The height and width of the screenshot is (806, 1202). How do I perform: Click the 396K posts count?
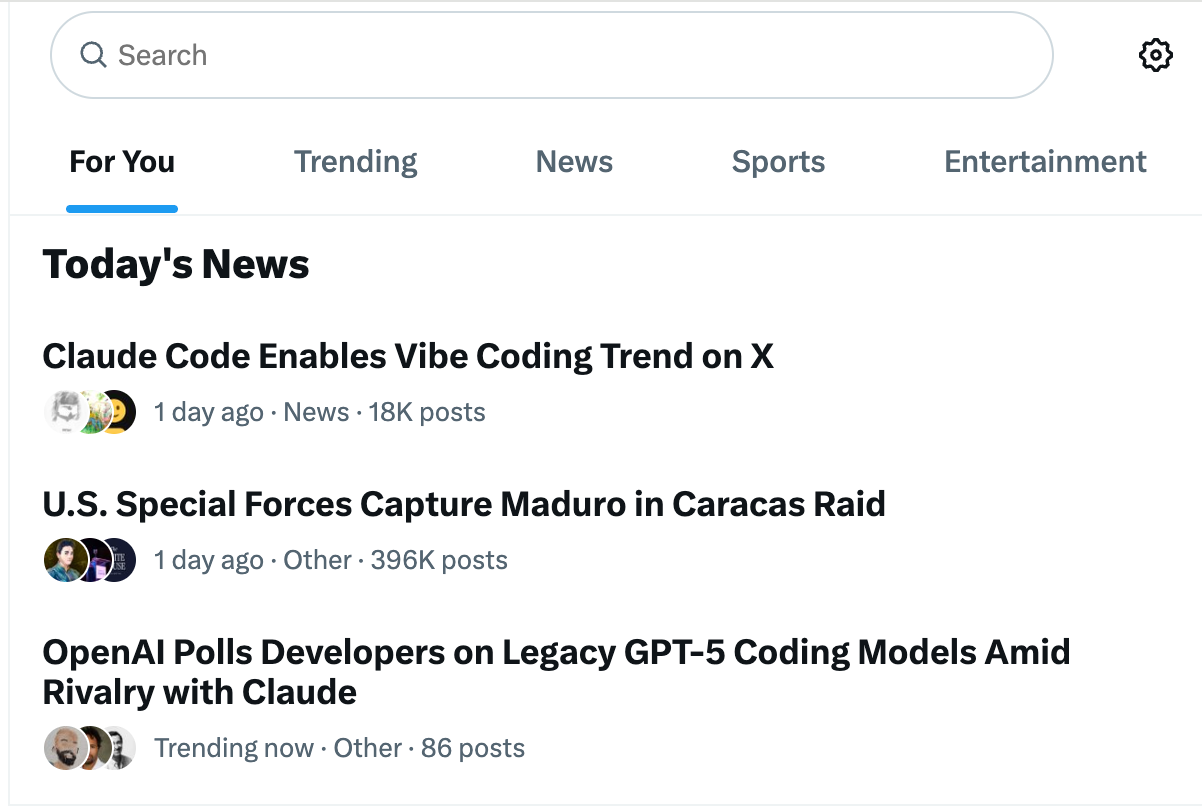(x=439, y=560)
